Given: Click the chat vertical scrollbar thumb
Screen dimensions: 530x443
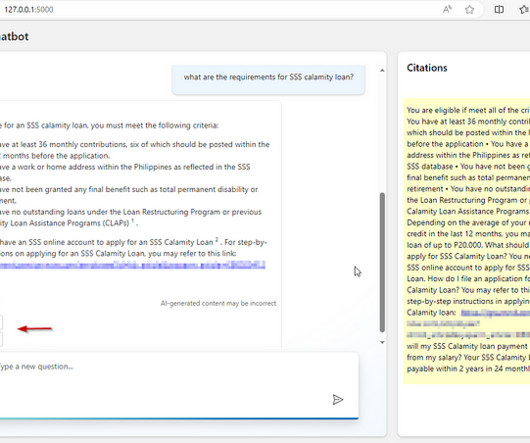Looking at the screenshot, I should [x=382, y=262].
